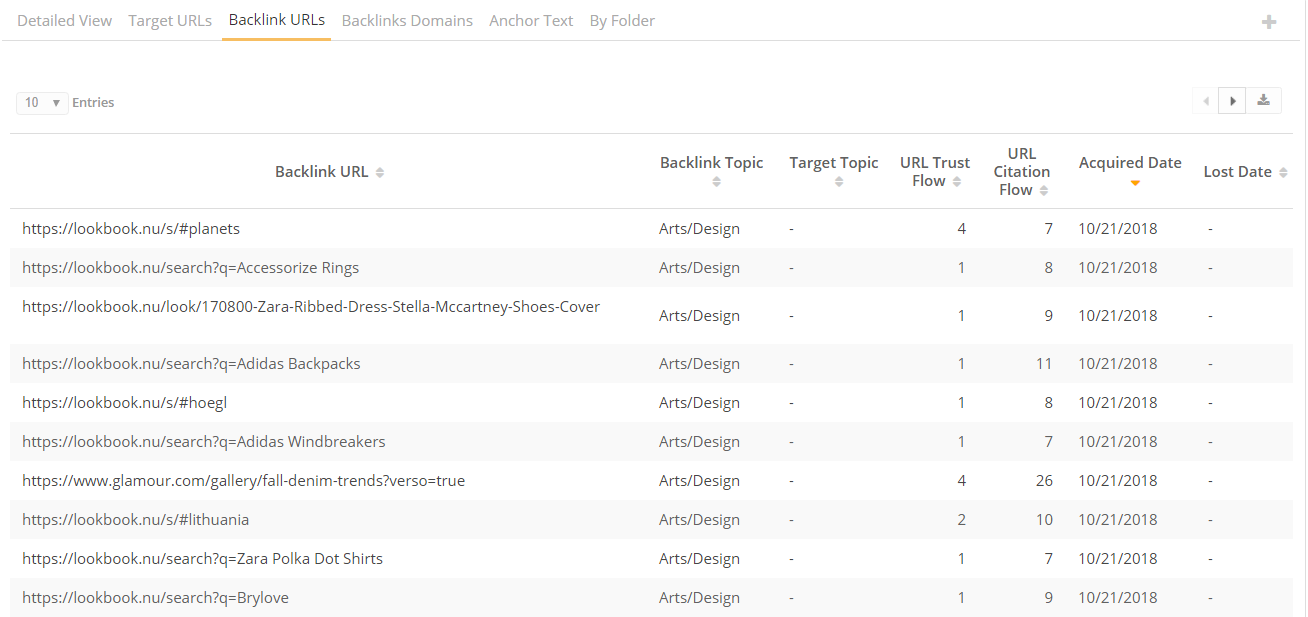1308x617 pixels.
Task: Sort by URL Citation Flow arrows
Action: [x=1044, y=190]
